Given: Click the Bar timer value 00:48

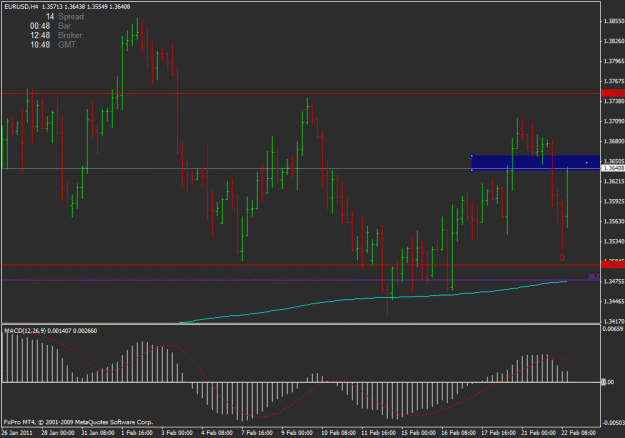Looking at the screenshot, I should click(x=40, y=26).
